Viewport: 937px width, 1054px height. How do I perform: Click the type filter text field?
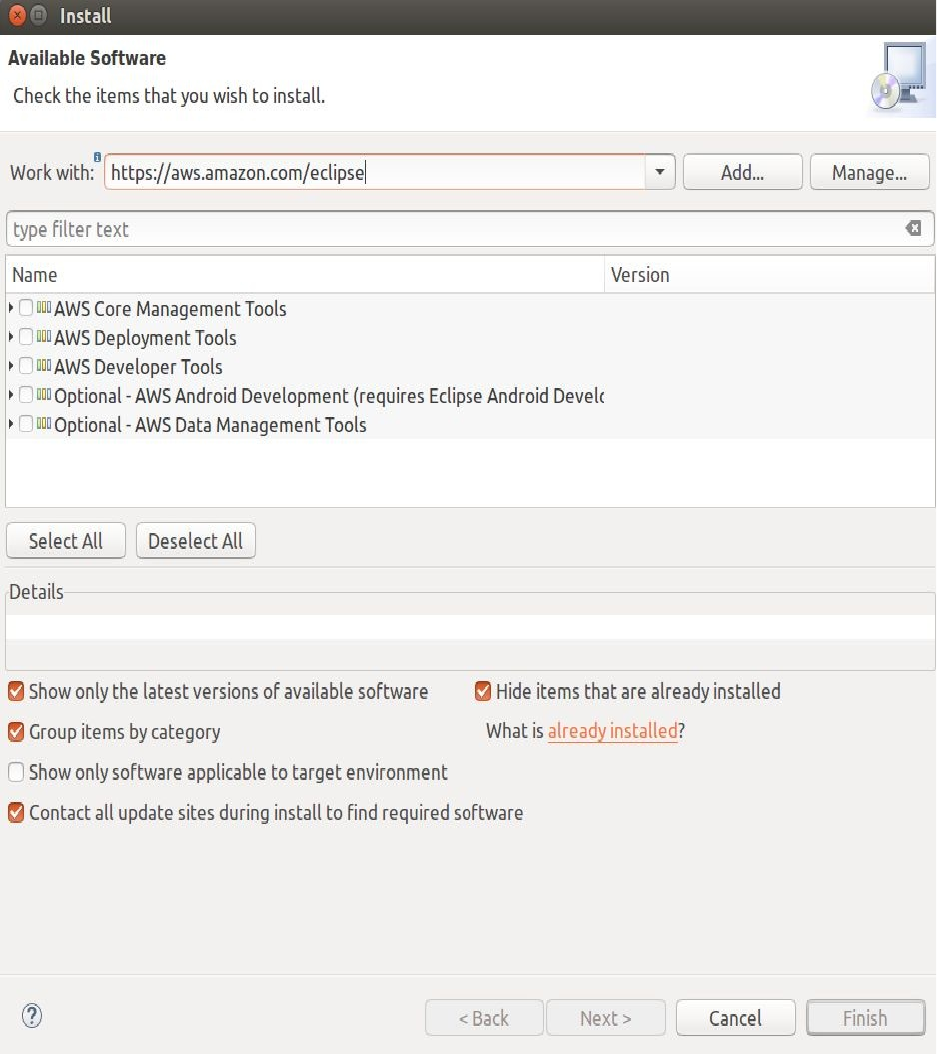tap(470, 229)
